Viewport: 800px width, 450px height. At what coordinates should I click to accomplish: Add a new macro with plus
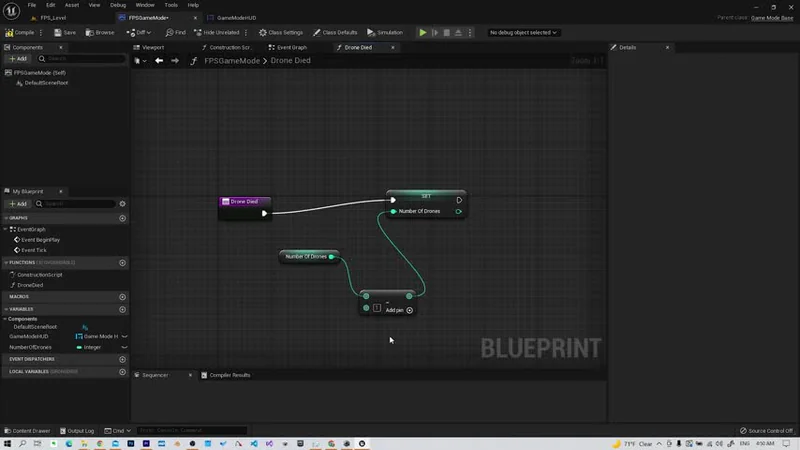click(x=122, y=297)
